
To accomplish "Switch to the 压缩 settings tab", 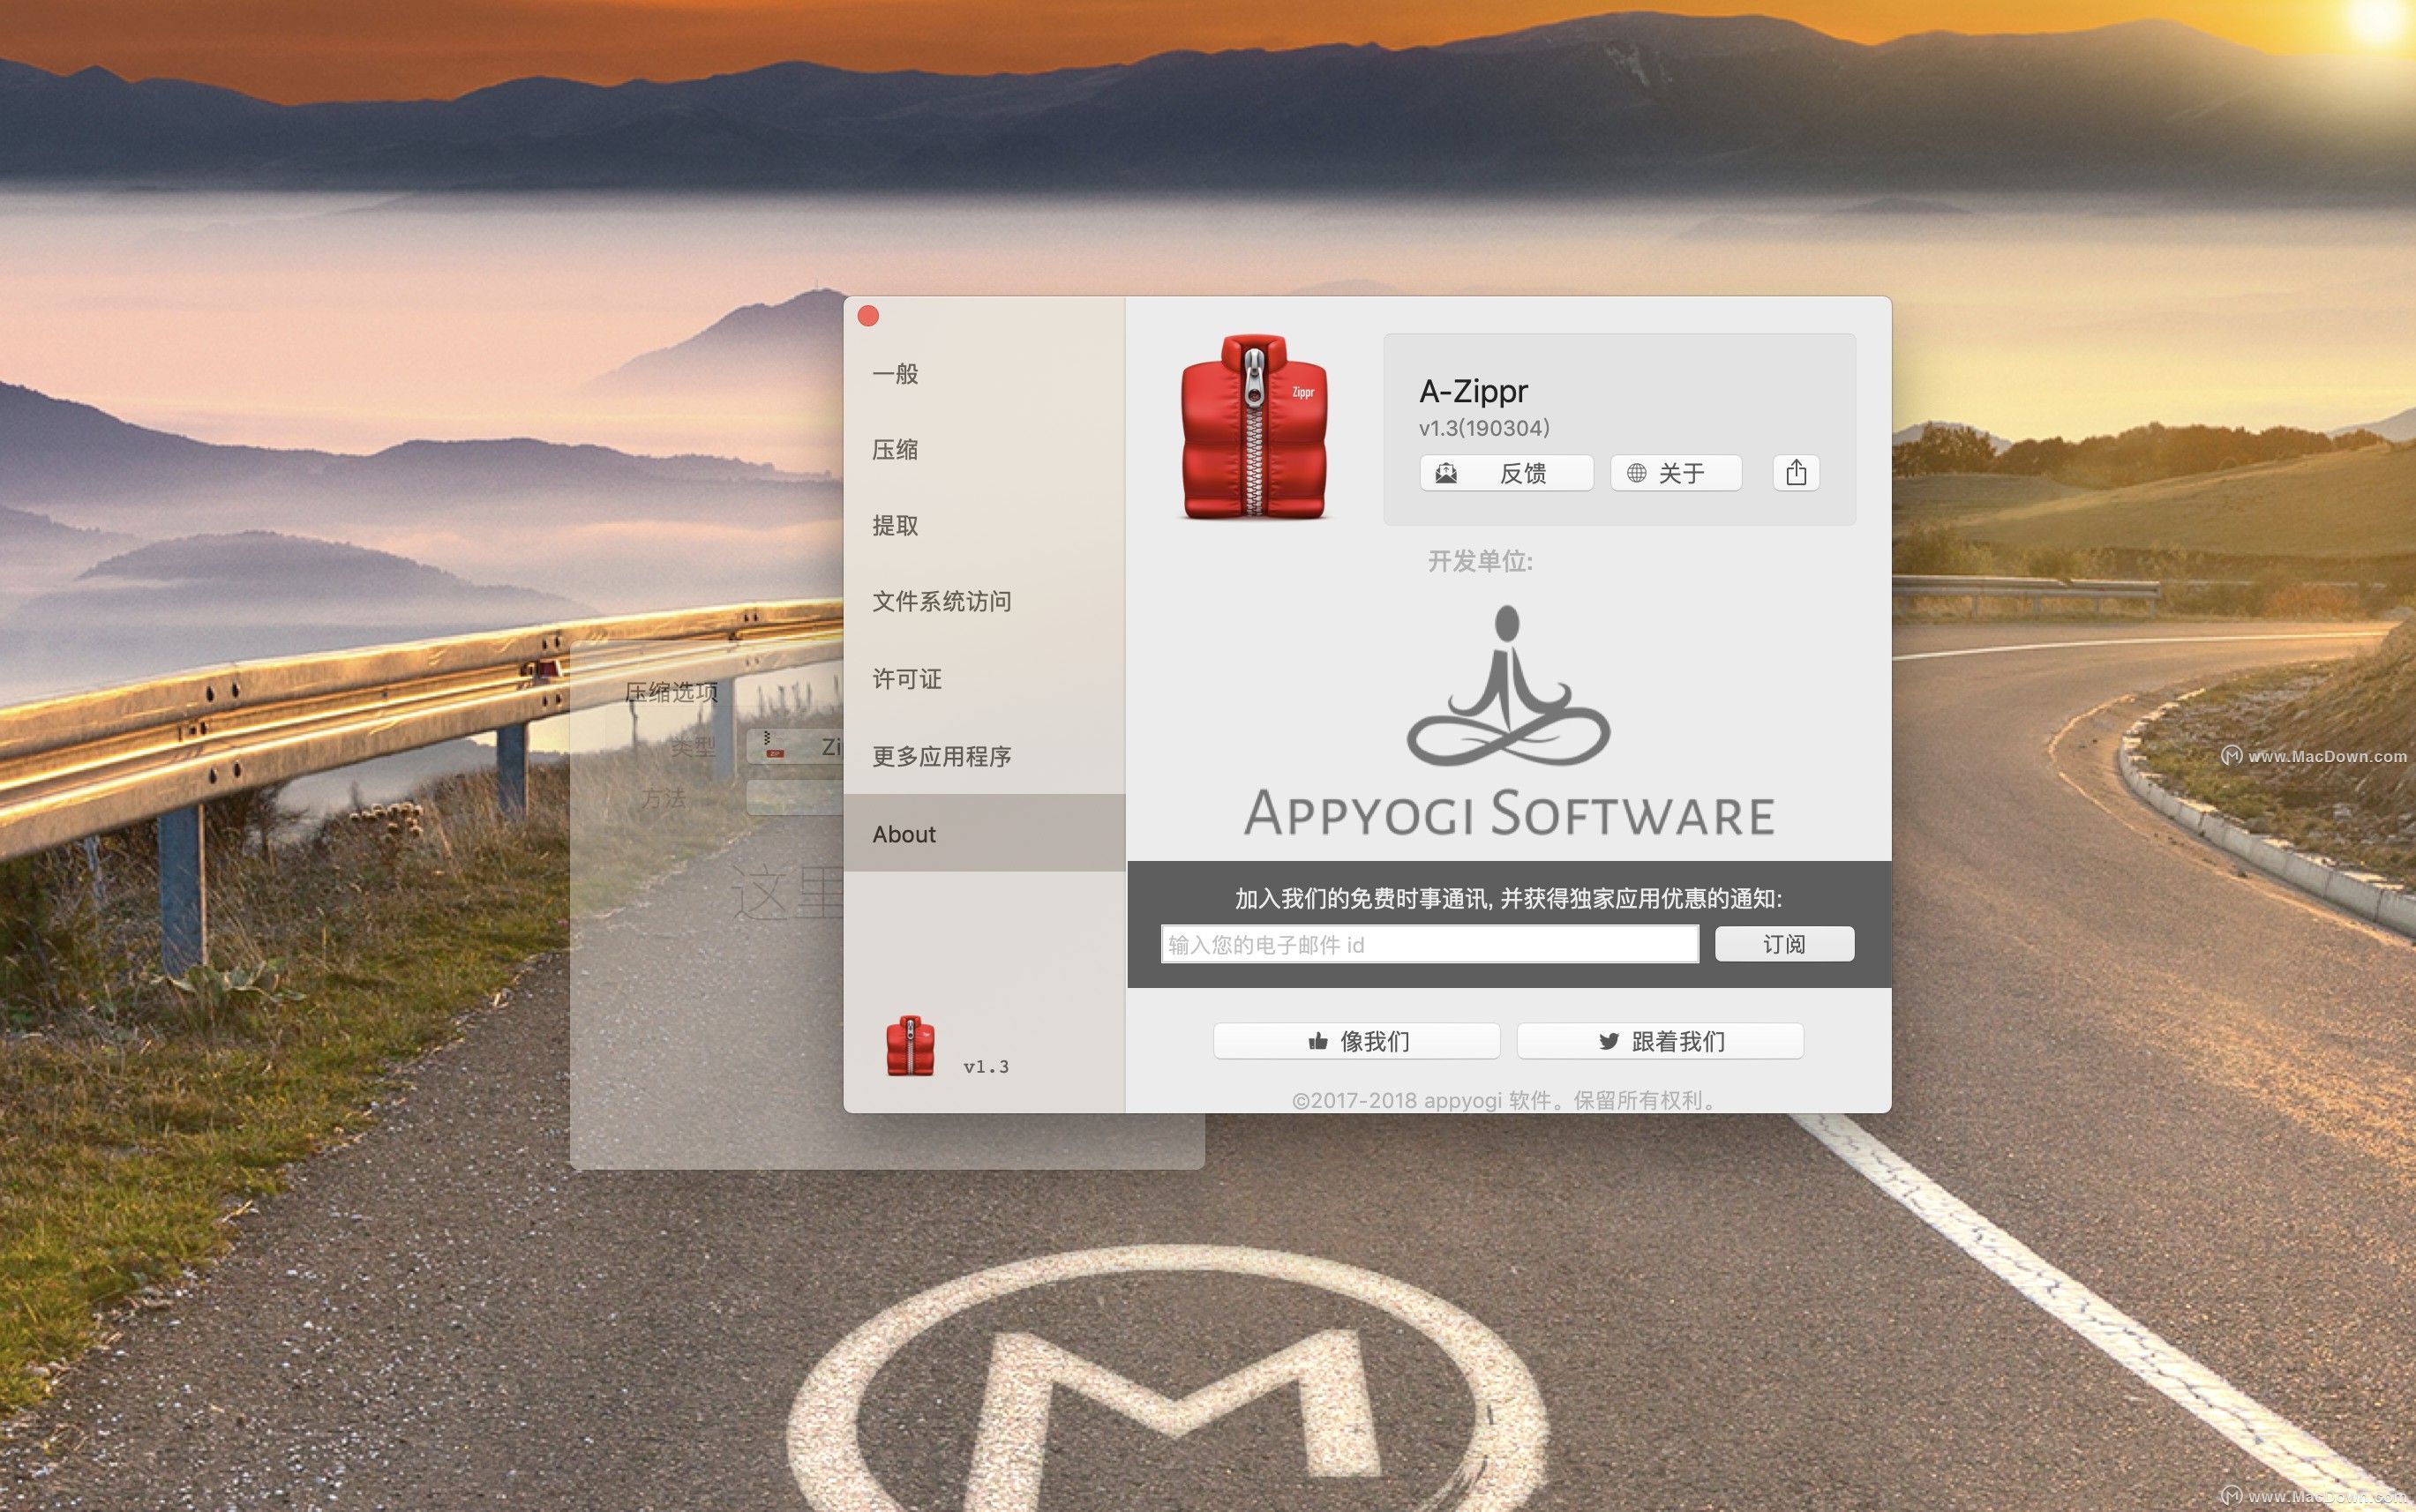I will (x=984, y=450).
